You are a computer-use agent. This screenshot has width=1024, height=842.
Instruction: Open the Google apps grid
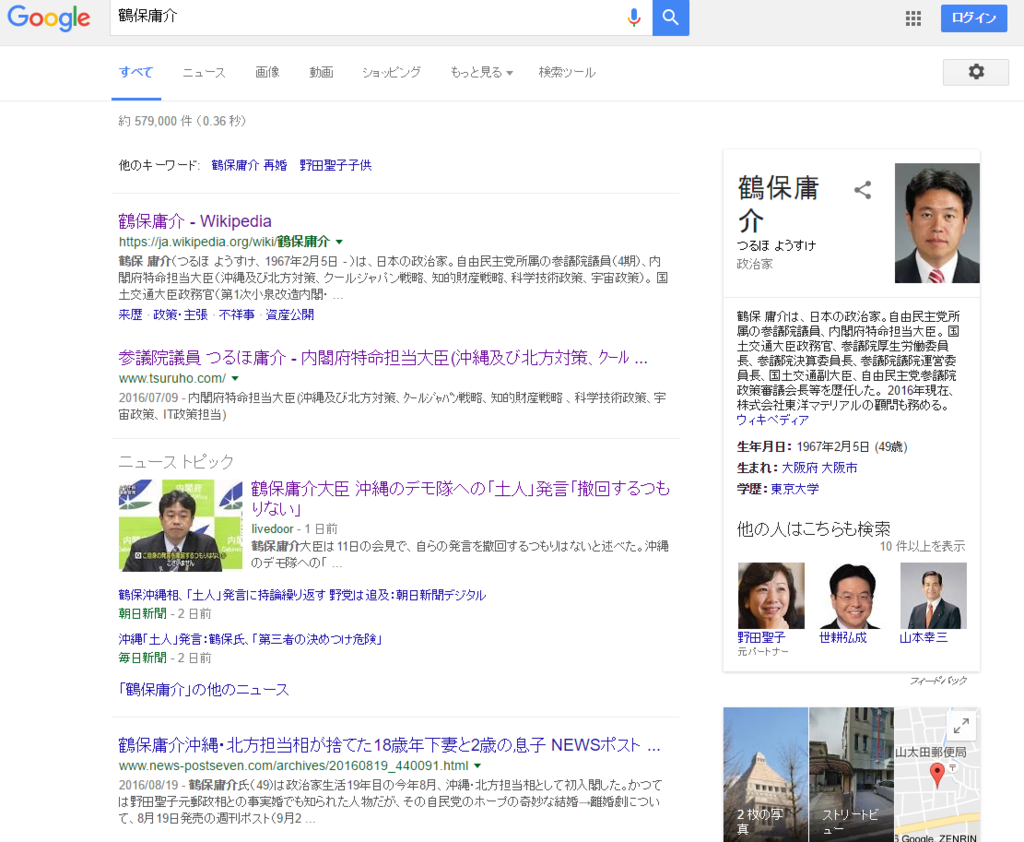pos(913,18)
